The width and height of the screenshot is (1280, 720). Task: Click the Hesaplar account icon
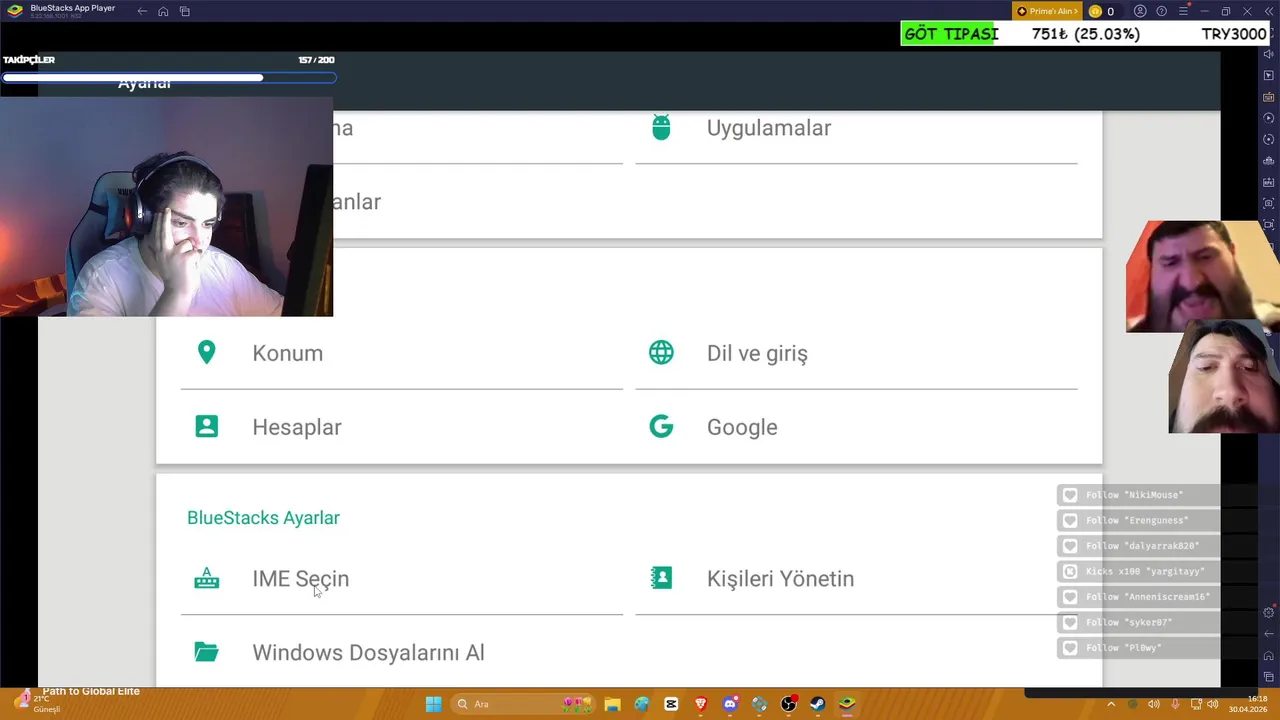(206, 426)
